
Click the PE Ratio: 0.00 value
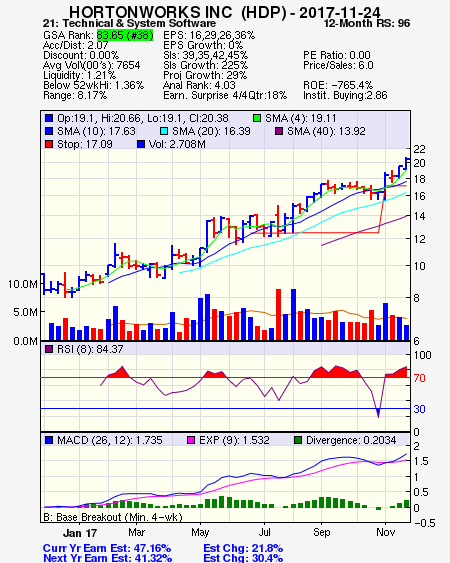pyautogui.click(x=337, y=55)
